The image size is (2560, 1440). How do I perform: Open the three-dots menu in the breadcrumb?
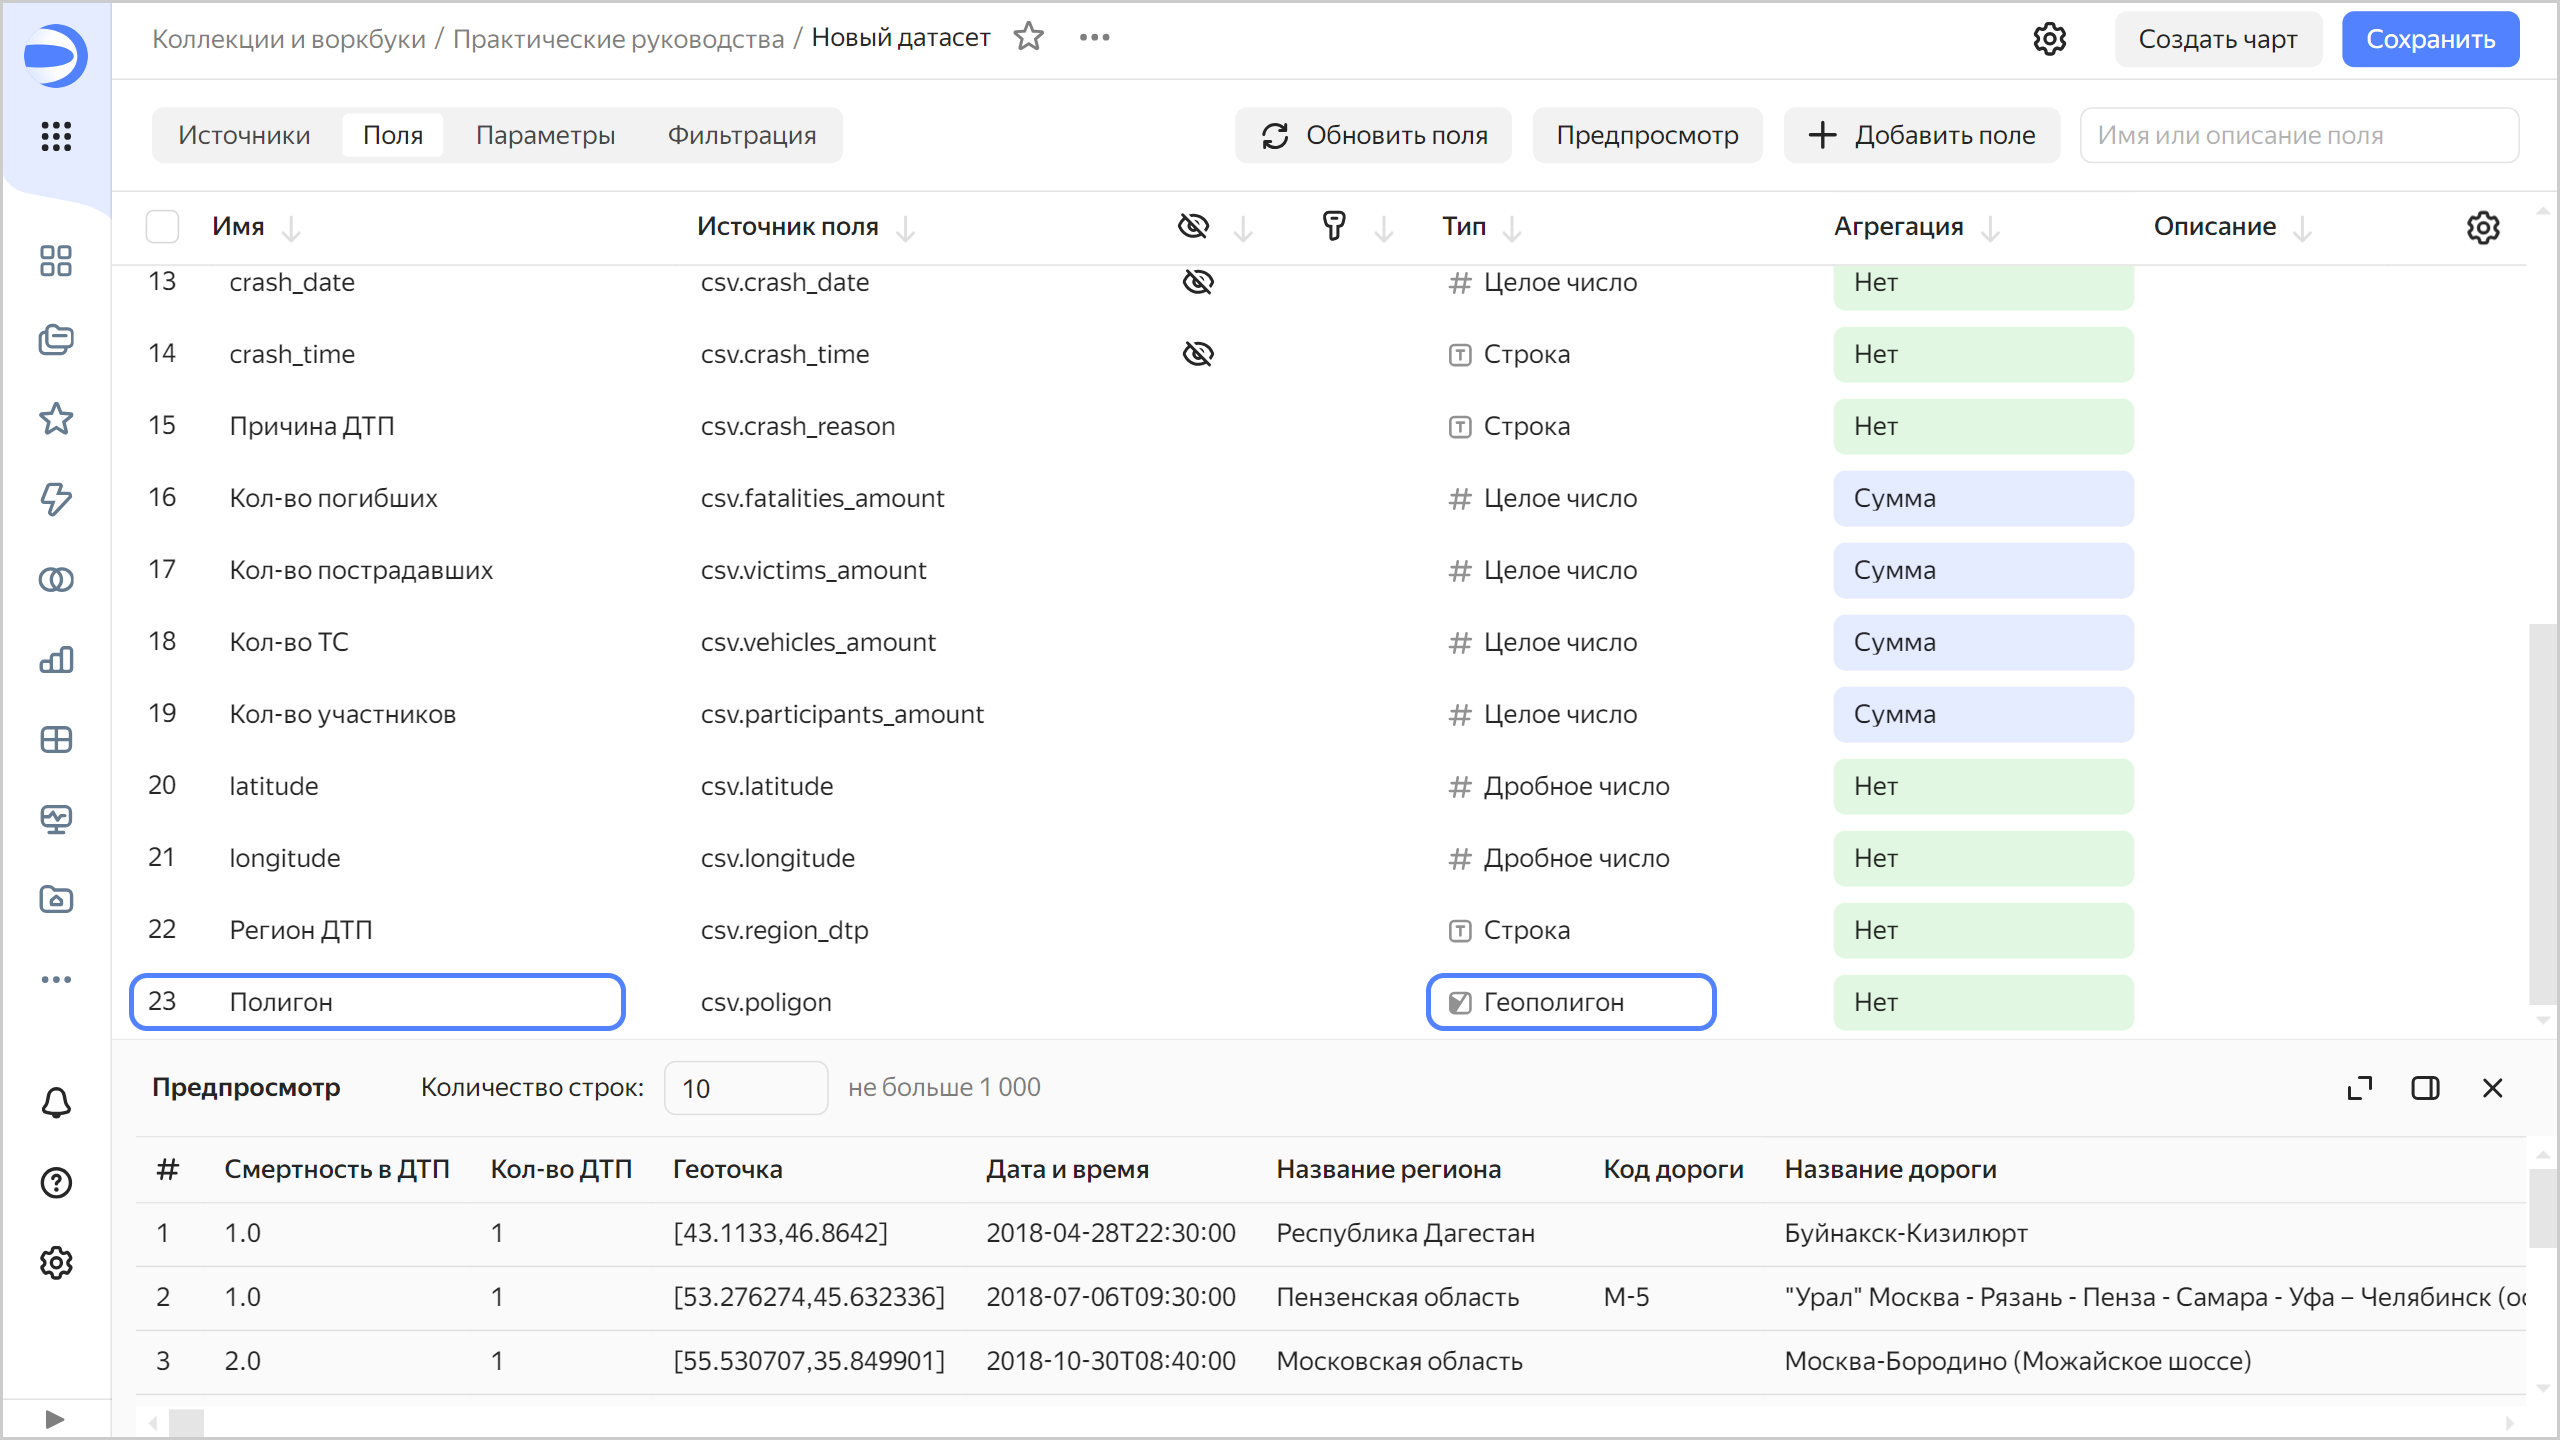(x=1094, y=38)
